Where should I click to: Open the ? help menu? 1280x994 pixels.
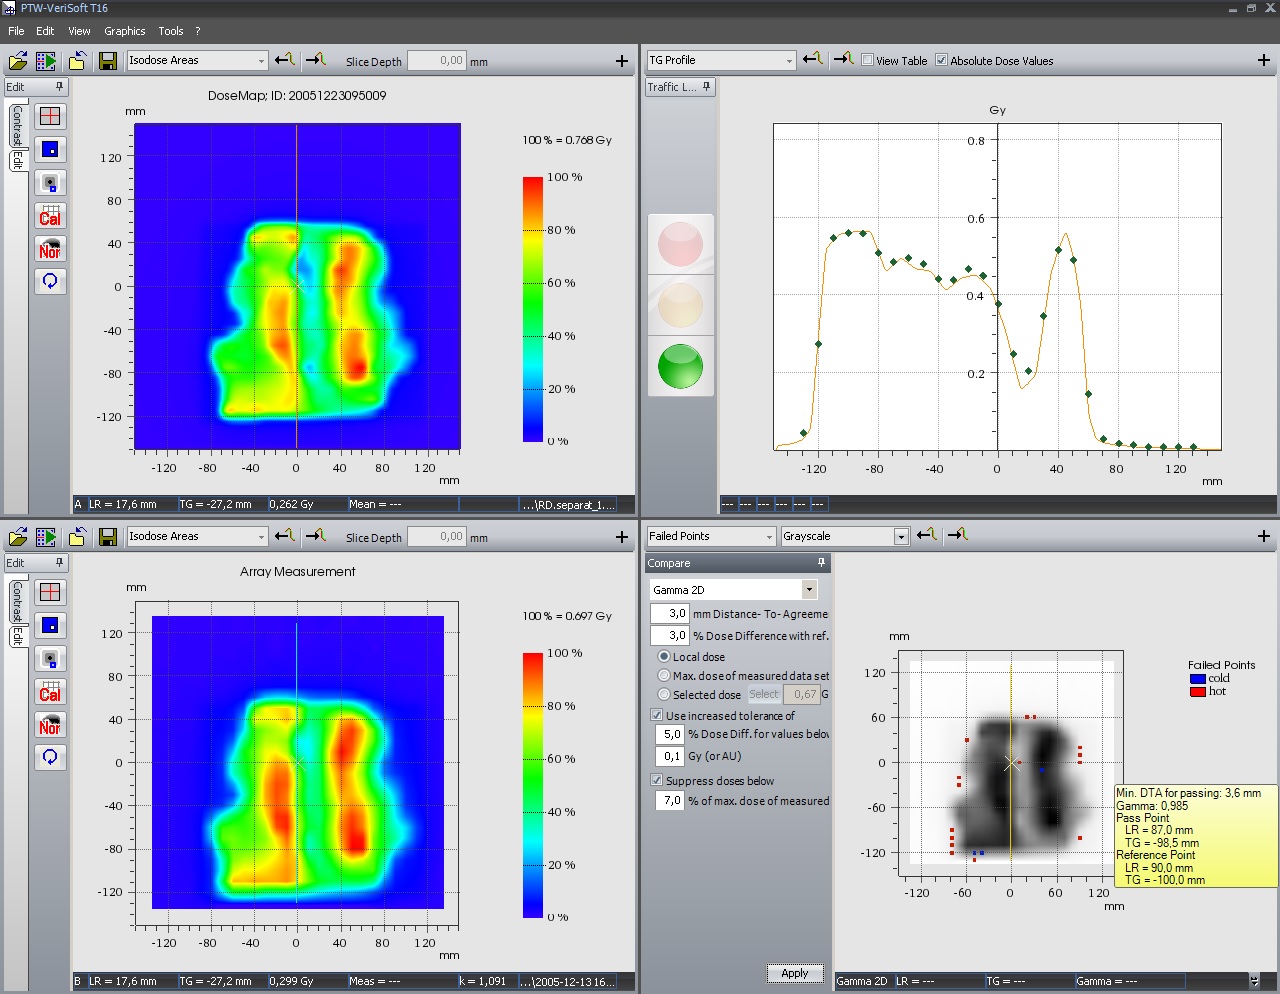198,31
